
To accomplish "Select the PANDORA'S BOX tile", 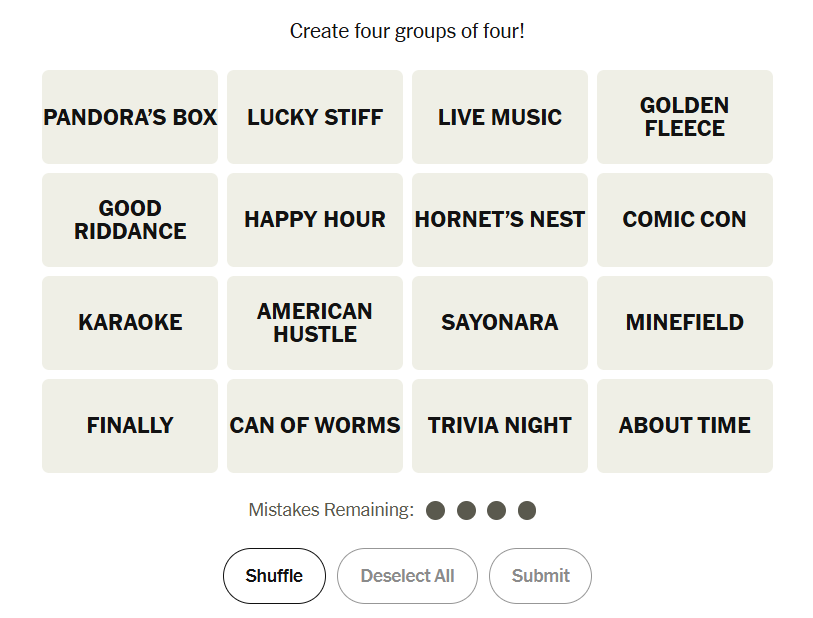I will tap(130, 117).
